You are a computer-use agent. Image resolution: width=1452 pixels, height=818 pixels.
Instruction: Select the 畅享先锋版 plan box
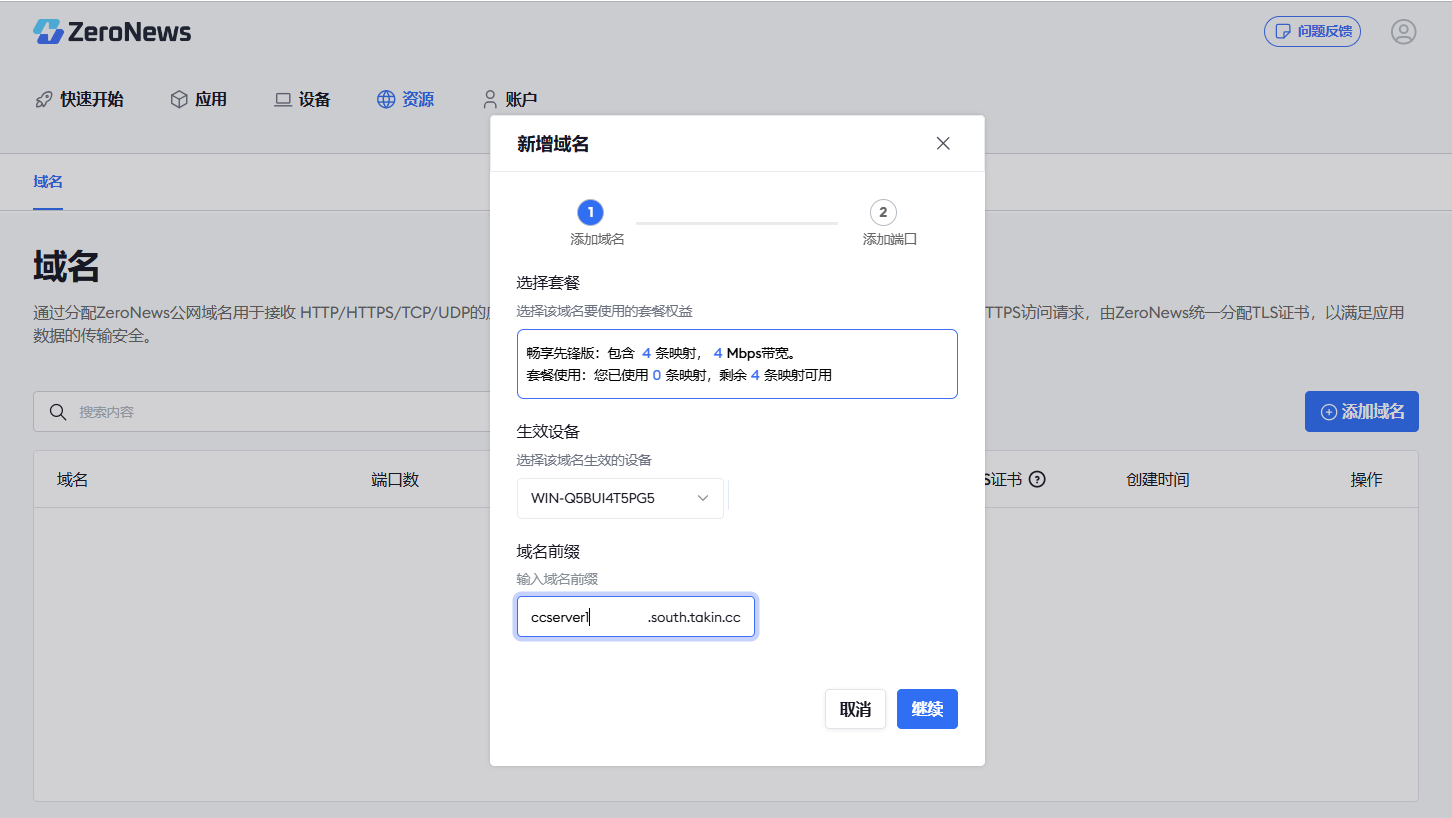point(737,364)
